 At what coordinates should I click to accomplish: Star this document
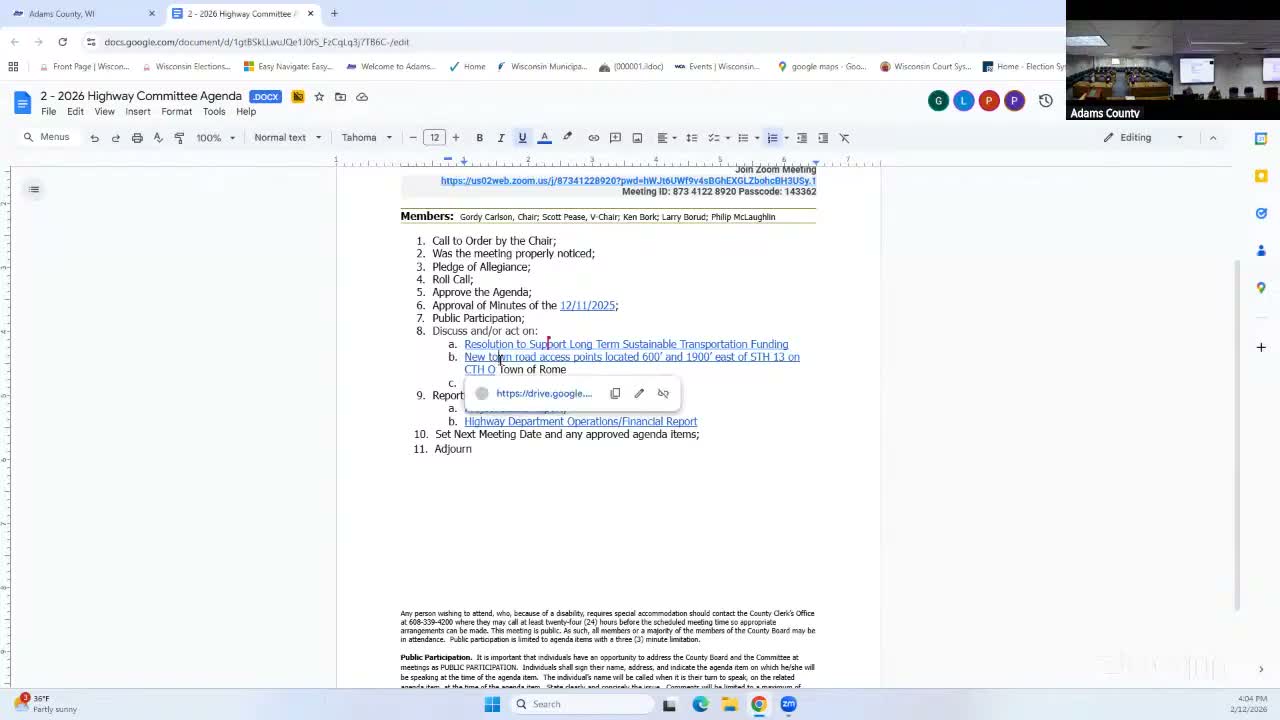[319, 97]
